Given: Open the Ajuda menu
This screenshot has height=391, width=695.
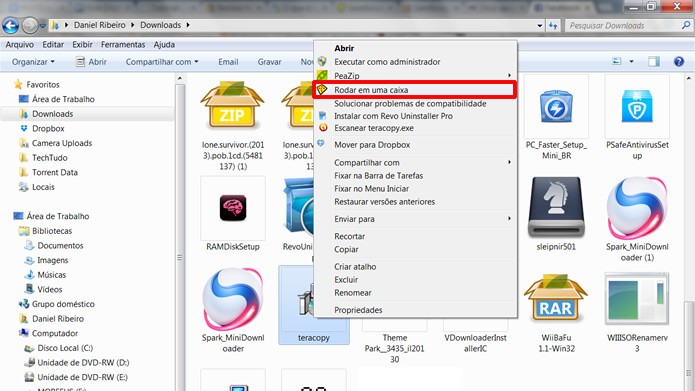Looking at the screenshot, I should [164, 44].
